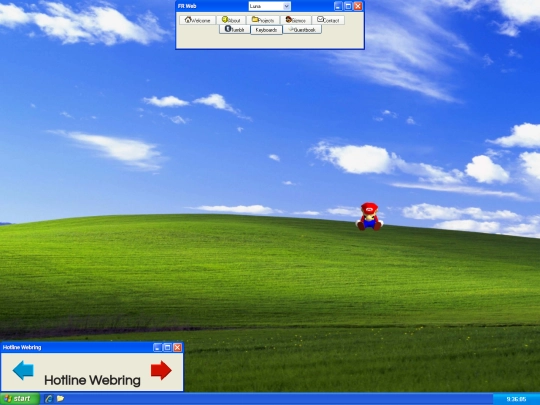This screenshot has width=540, height=405.
Task: Click the taskbar clock
Action: click(517, 399)
